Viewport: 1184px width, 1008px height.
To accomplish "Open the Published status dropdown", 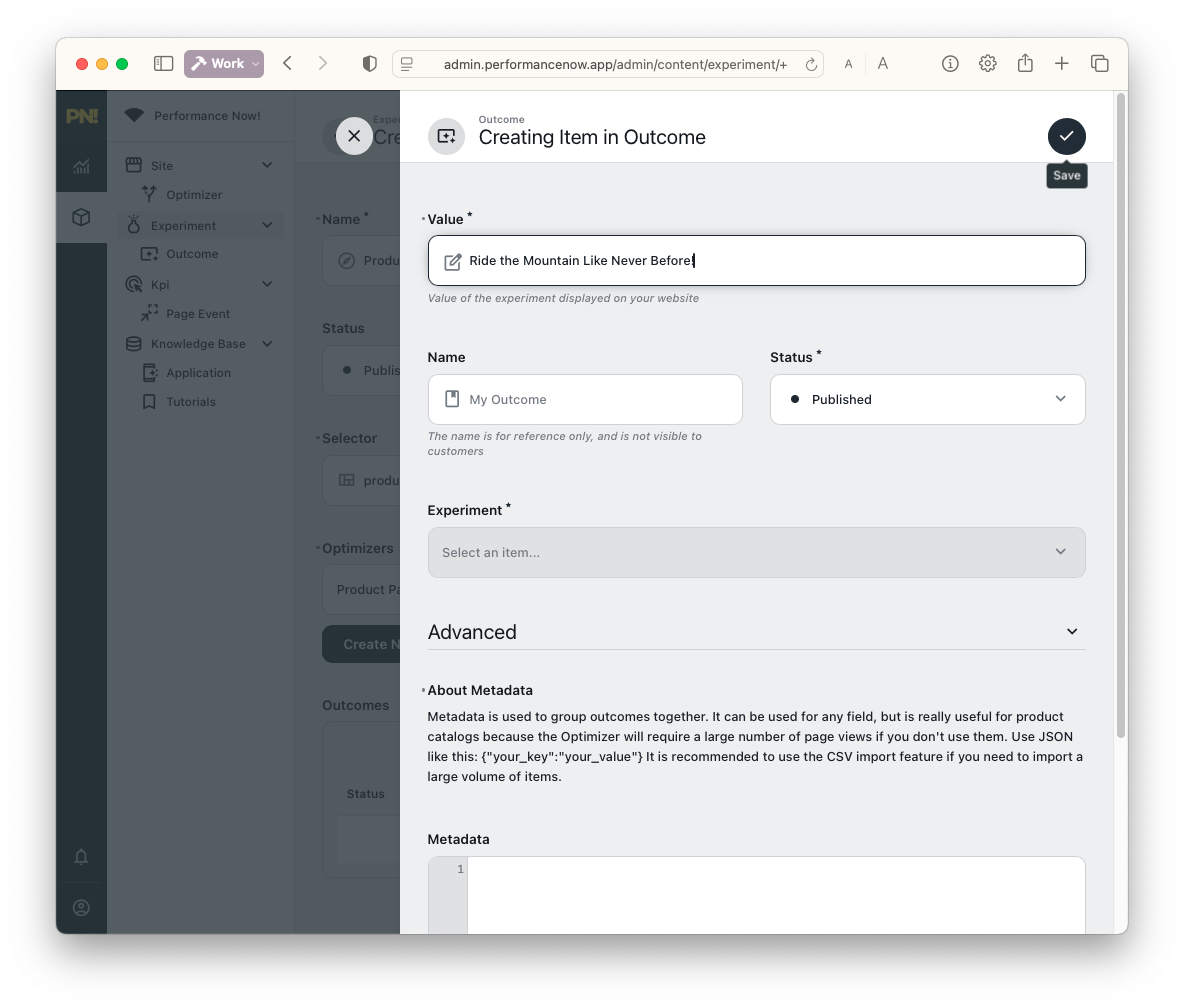I will point(927,399).
